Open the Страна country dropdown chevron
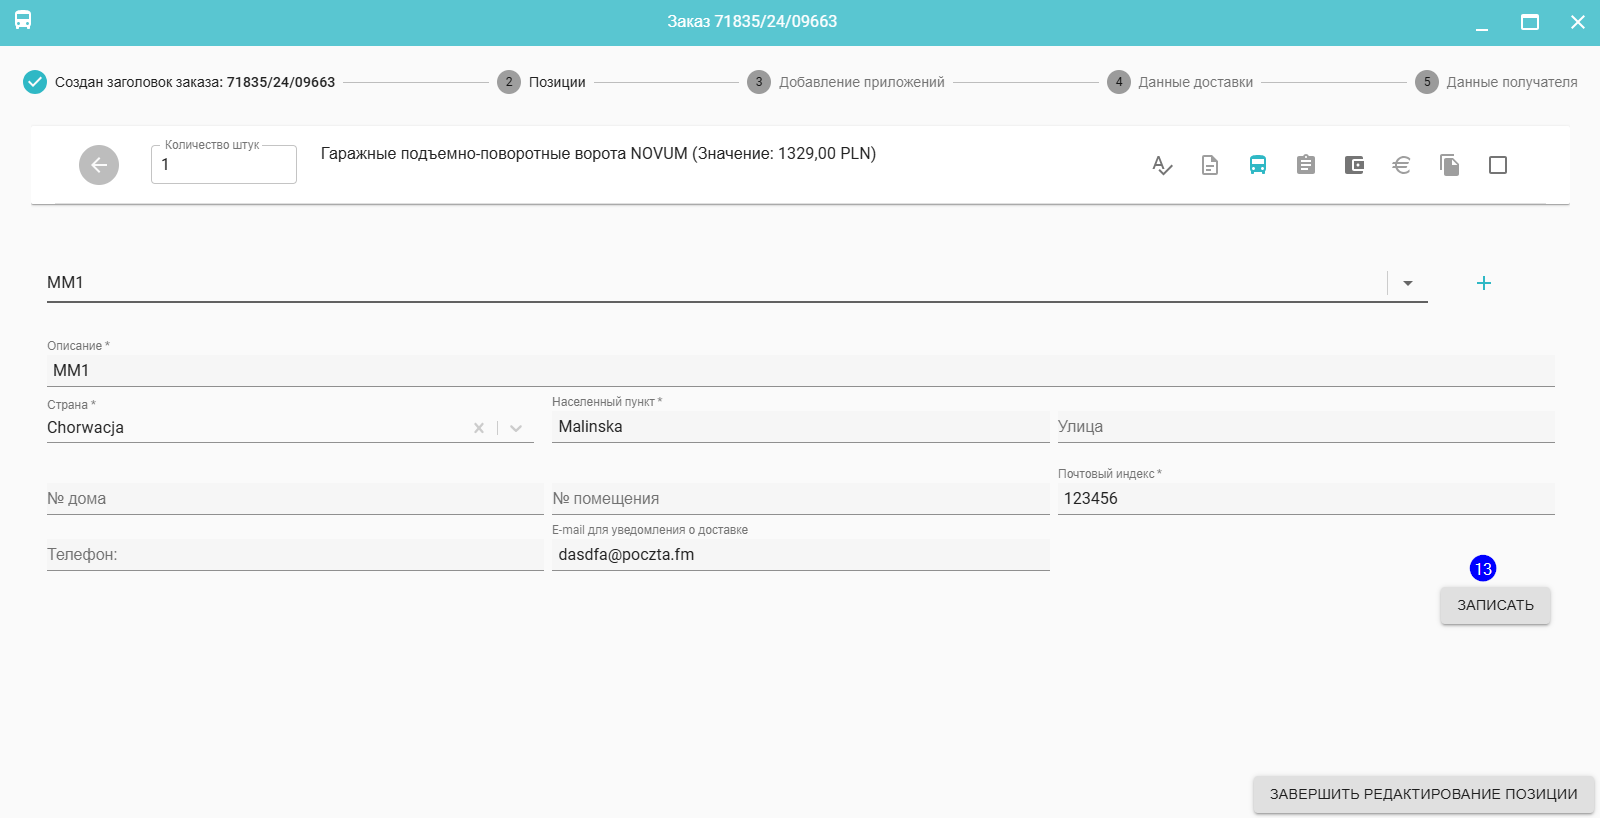Viewport: 1600px width, 818px height. pyautogui.click(x=516, y=428)
